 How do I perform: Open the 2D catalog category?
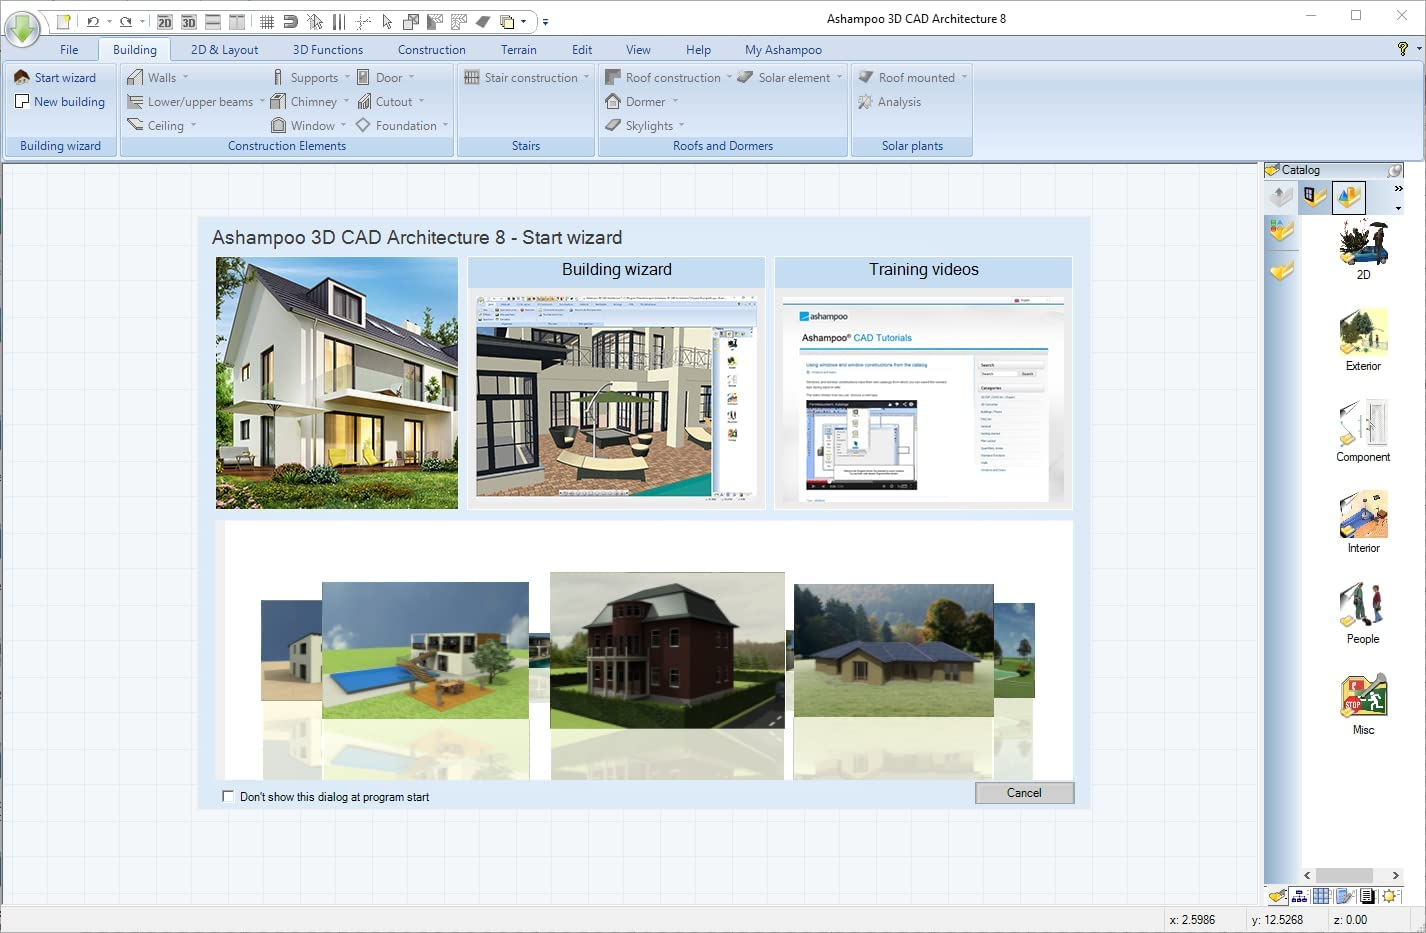(x=1363, y=250)
